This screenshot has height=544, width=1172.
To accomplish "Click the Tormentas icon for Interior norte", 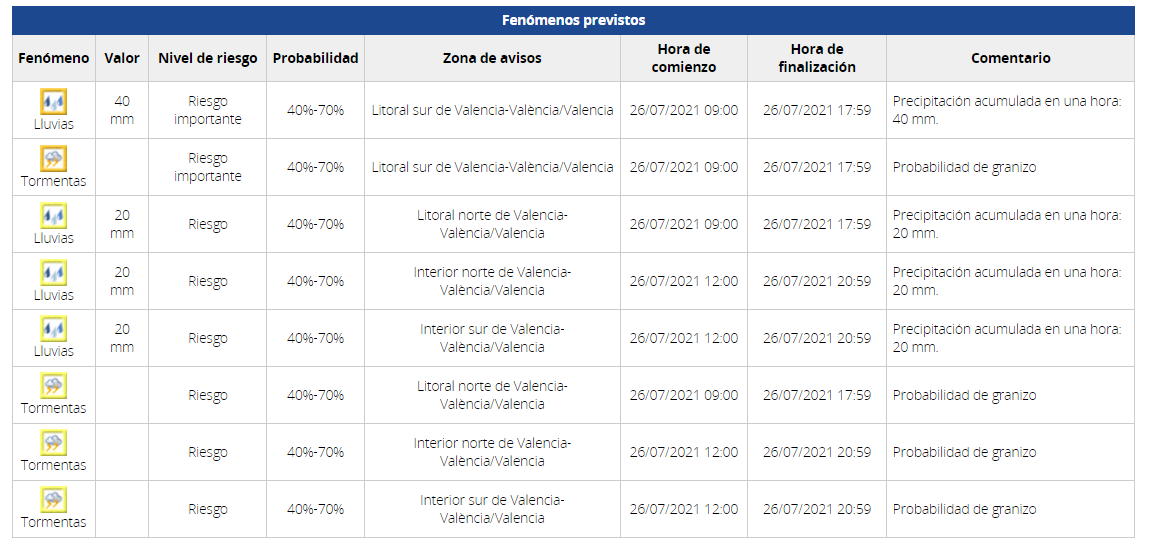I will 53,443.
